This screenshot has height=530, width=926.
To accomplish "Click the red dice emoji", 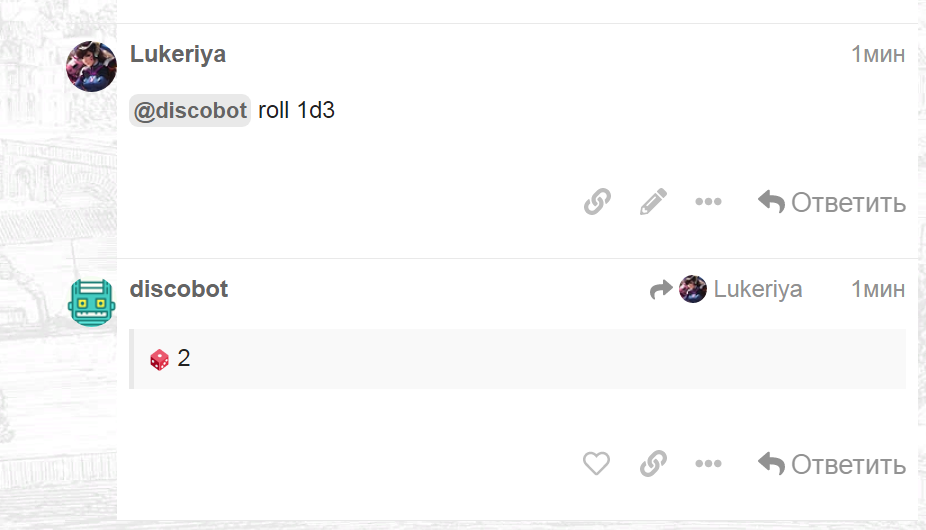I will (x=159, y=359).
